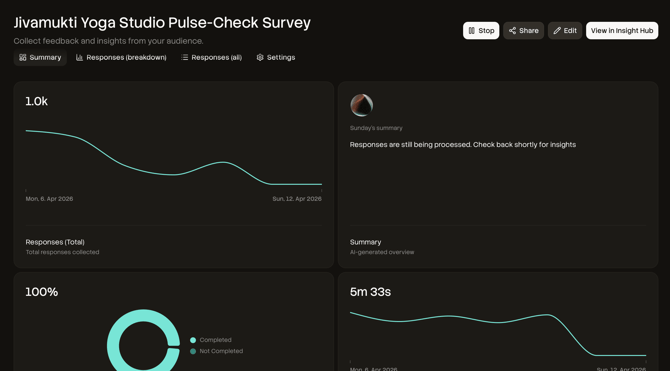Click the bar chart breakdown icon
The height and width of the screenshot is (371, 670).
tap(79, 57)
